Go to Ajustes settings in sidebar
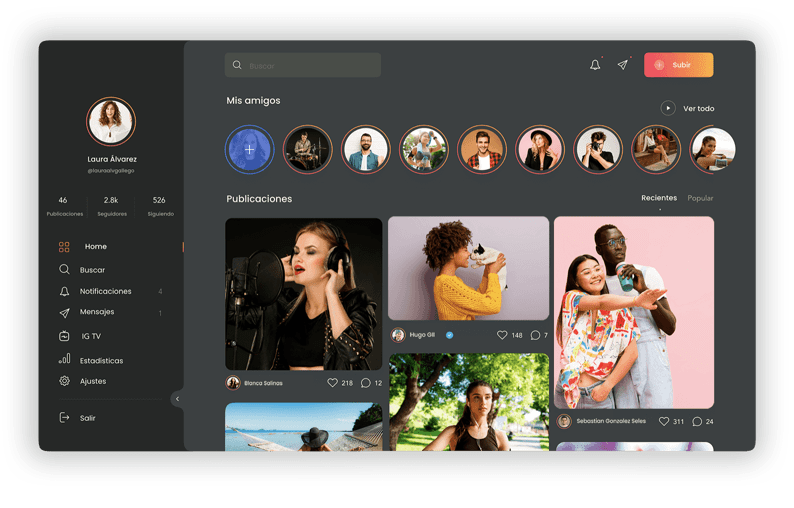The height and width of the screenshot is (508, 794). pyautogui.click(x=92, y=381)
